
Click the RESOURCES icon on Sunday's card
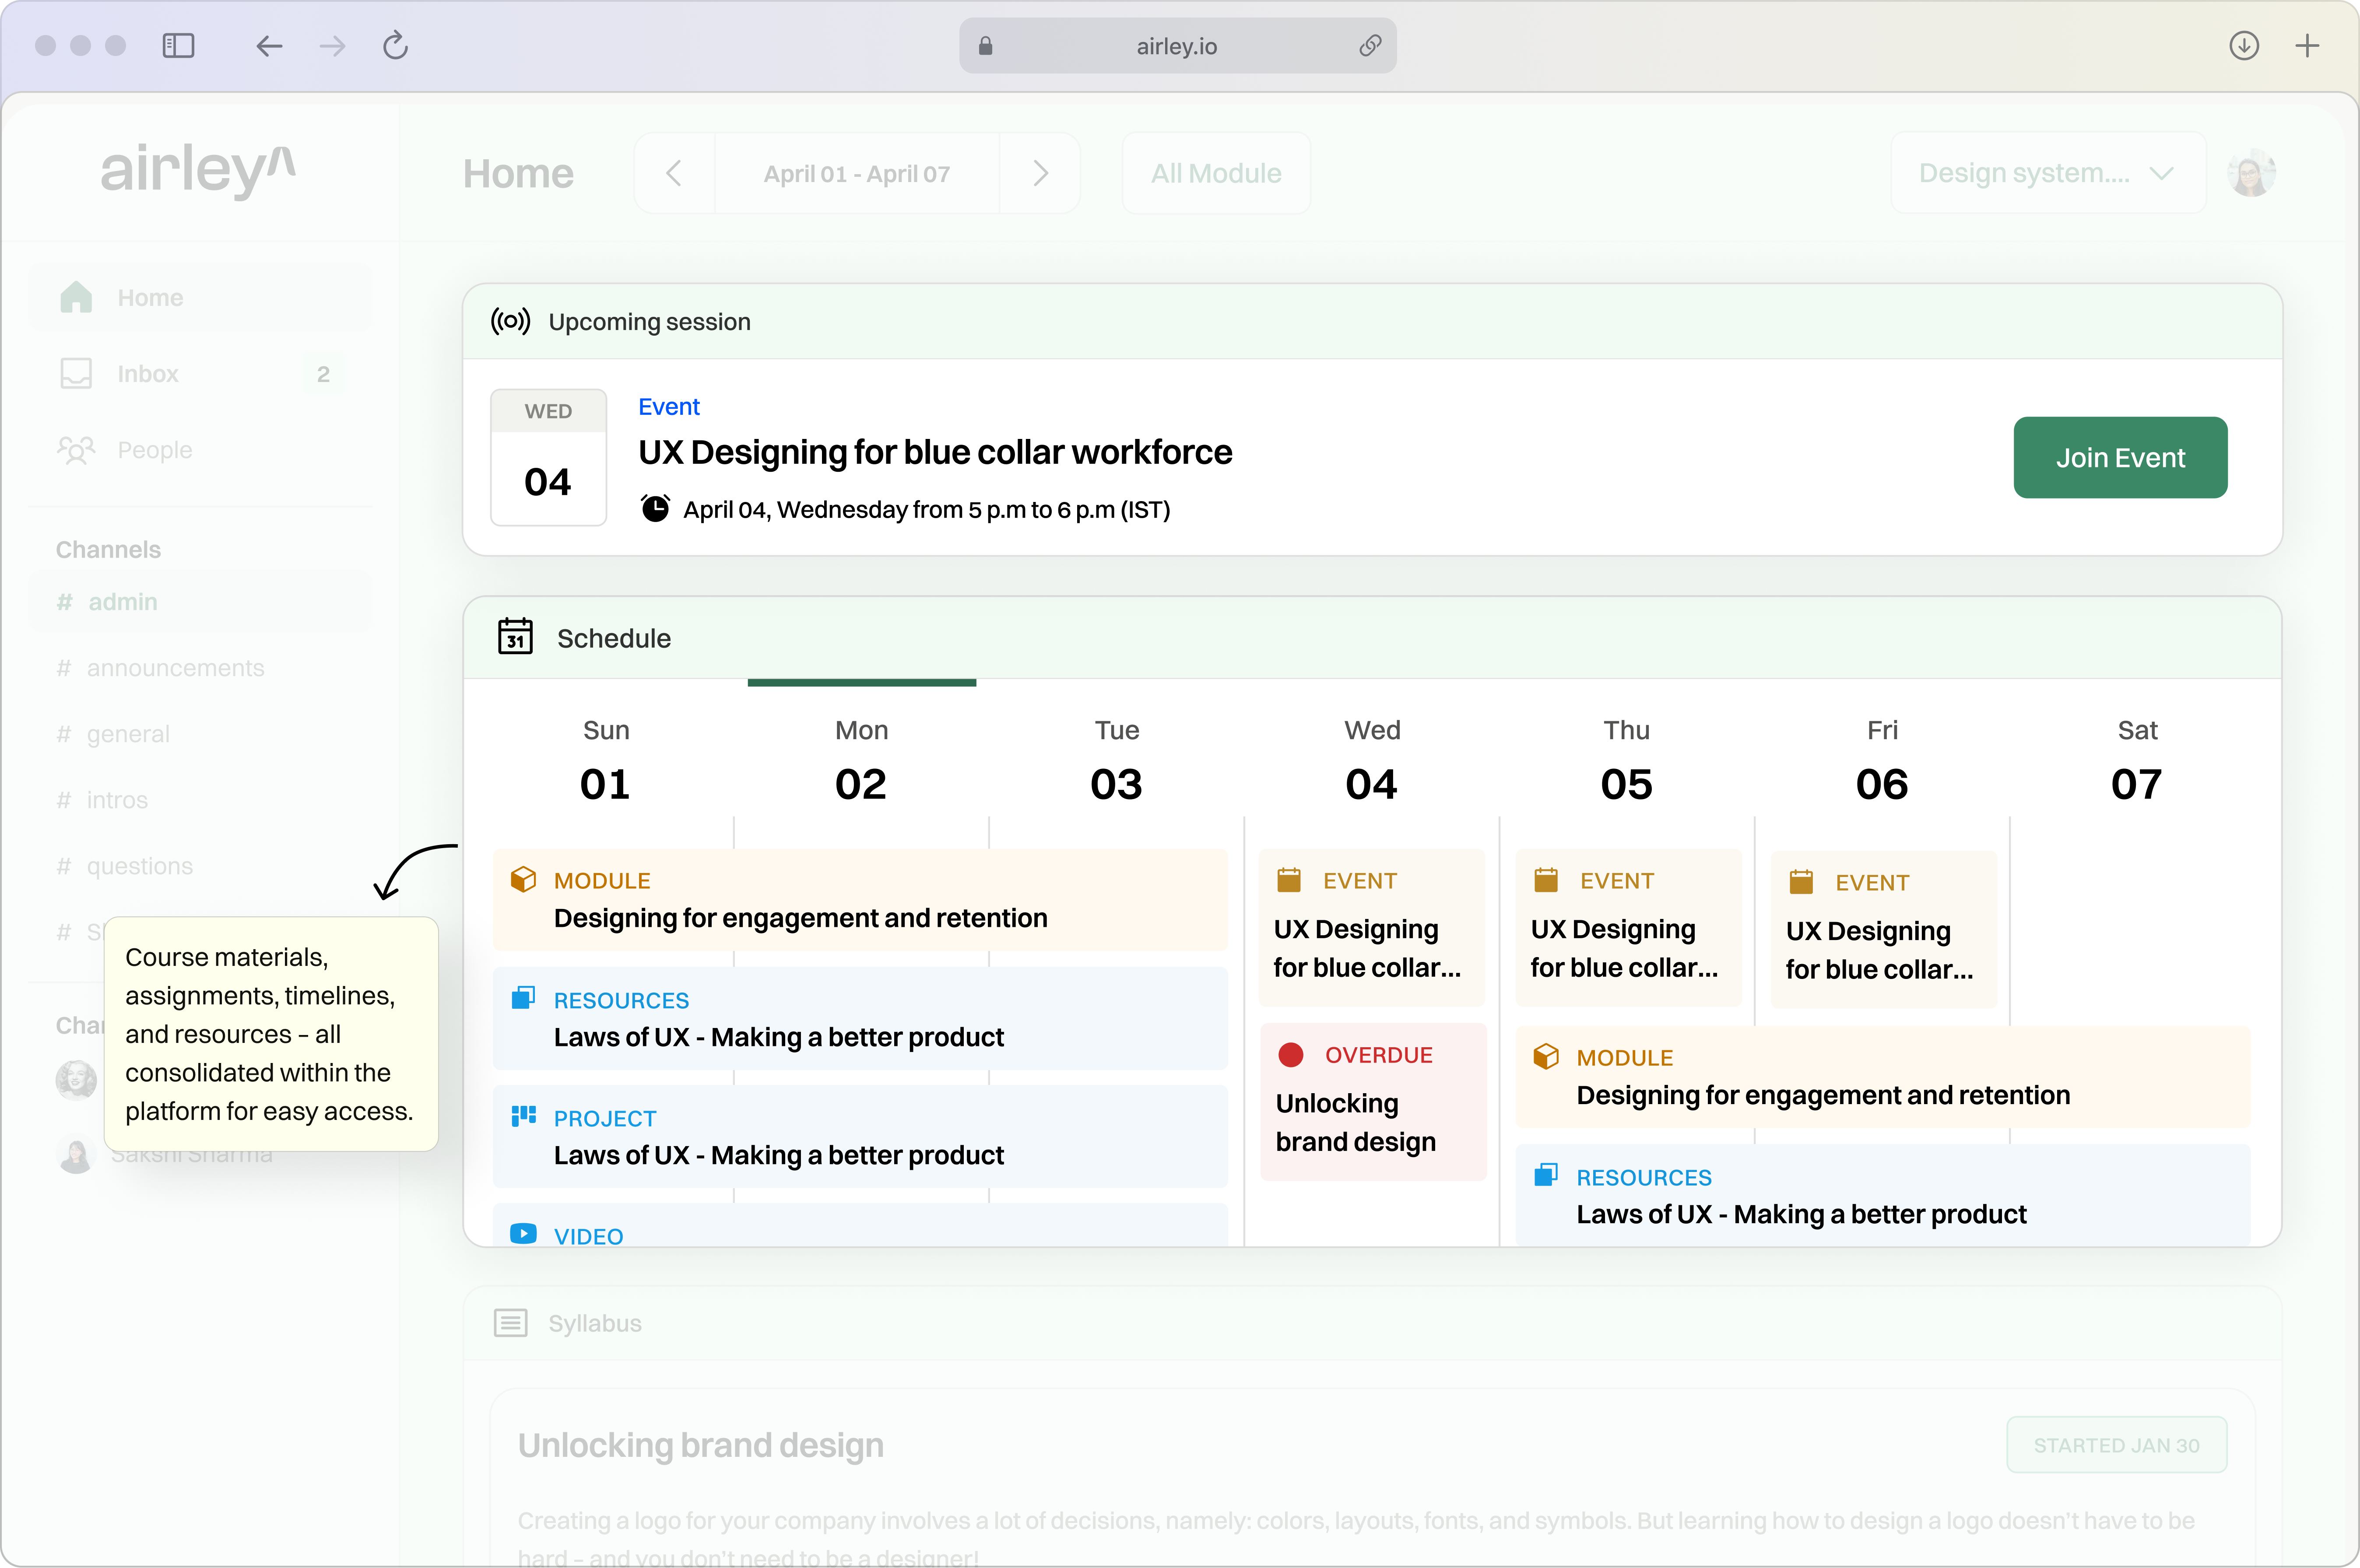(x=523, y=998)
